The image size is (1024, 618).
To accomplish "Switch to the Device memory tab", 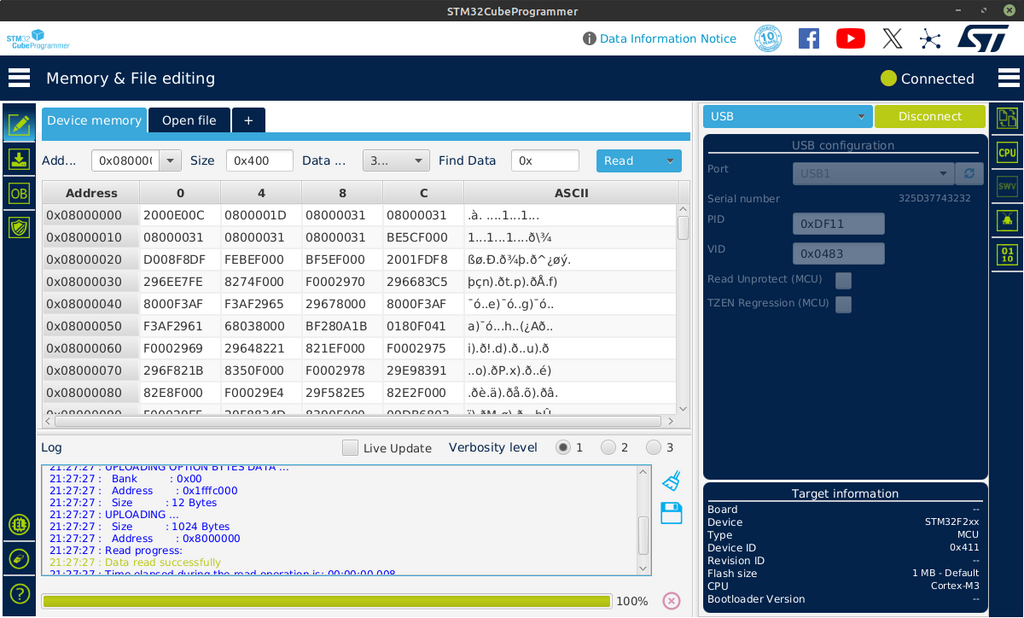I will point(94,120).
